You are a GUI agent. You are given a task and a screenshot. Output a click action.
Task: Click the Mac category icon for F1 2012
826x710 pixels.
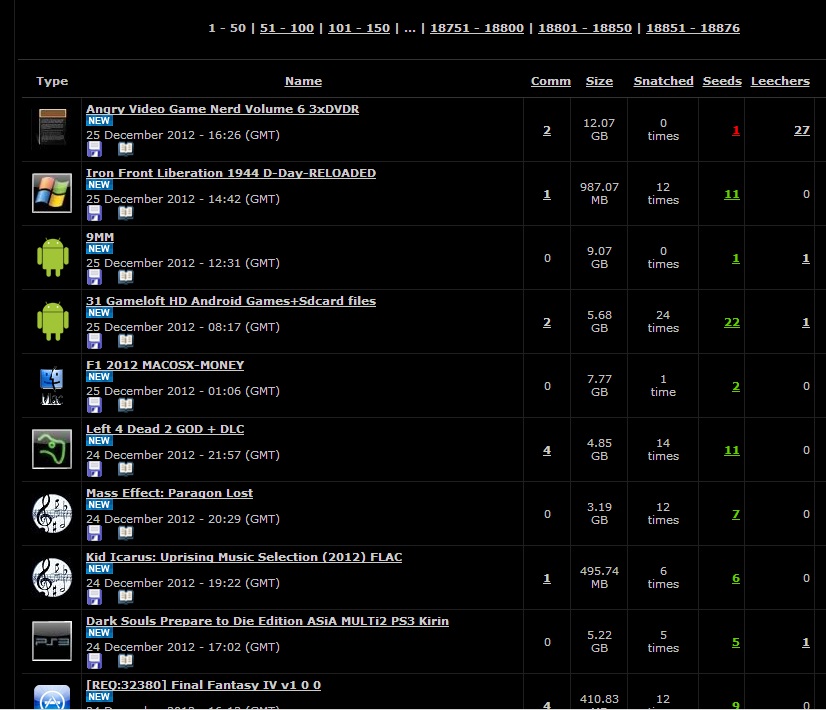click(x=52, y=386)
